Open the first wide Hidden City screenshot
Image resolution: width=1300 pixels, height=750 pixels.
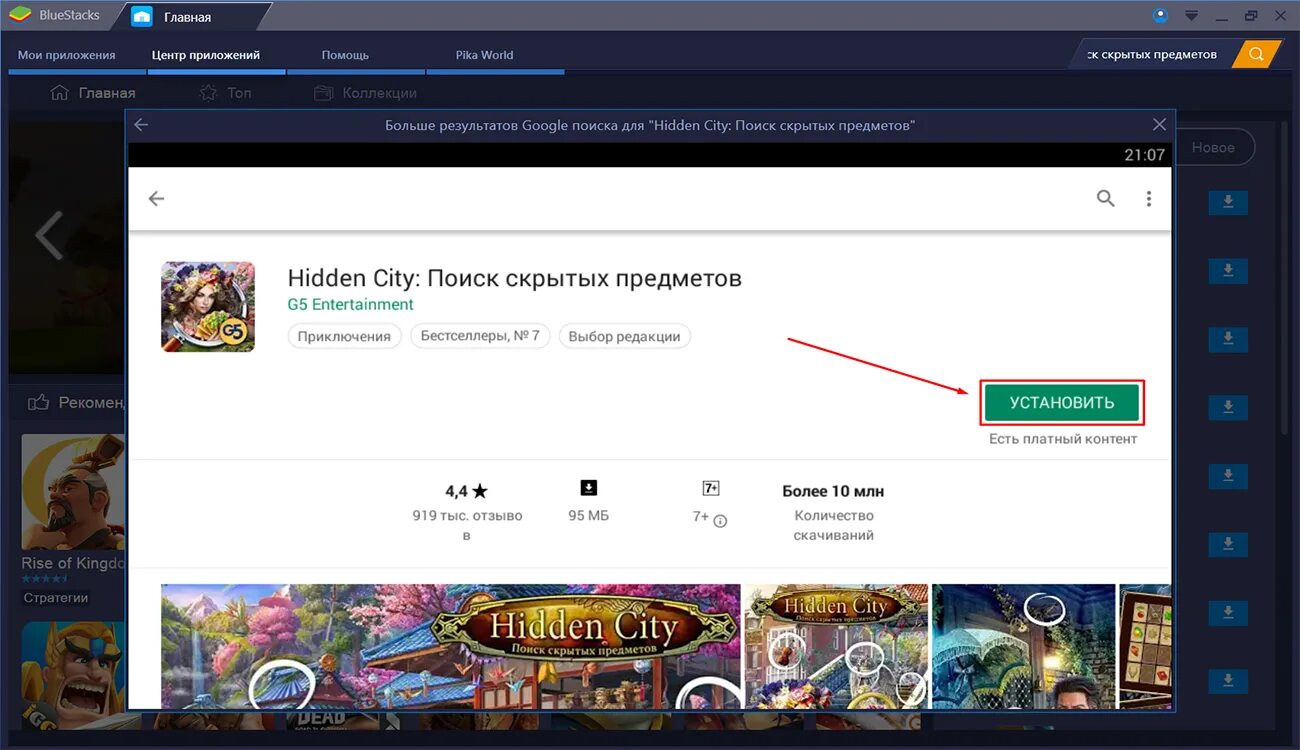pyautogui.click(x=451, y=645)
